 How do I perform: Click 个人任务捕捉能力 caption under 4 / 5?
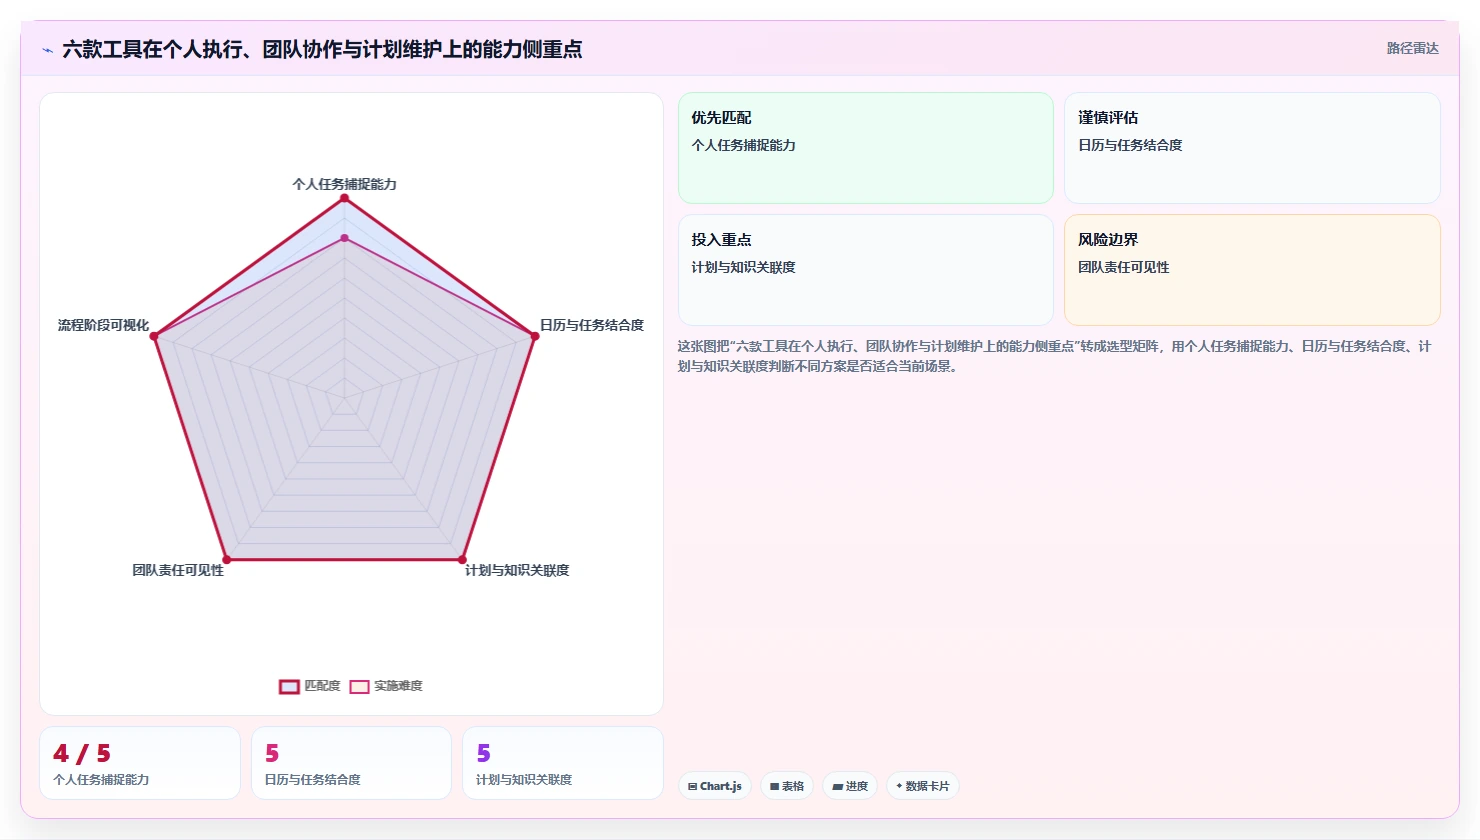click(101, 780)
